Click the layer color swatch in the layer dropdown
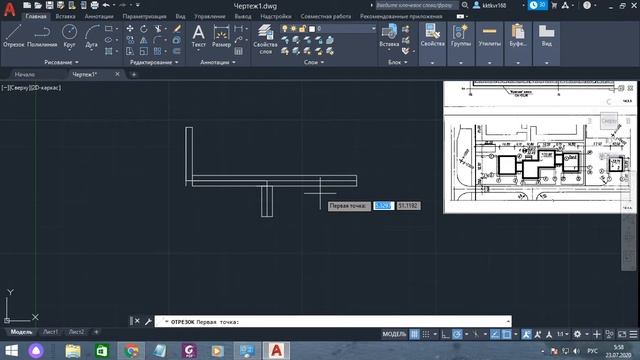The height and width of the screenshot is (360, 640). 312,29
